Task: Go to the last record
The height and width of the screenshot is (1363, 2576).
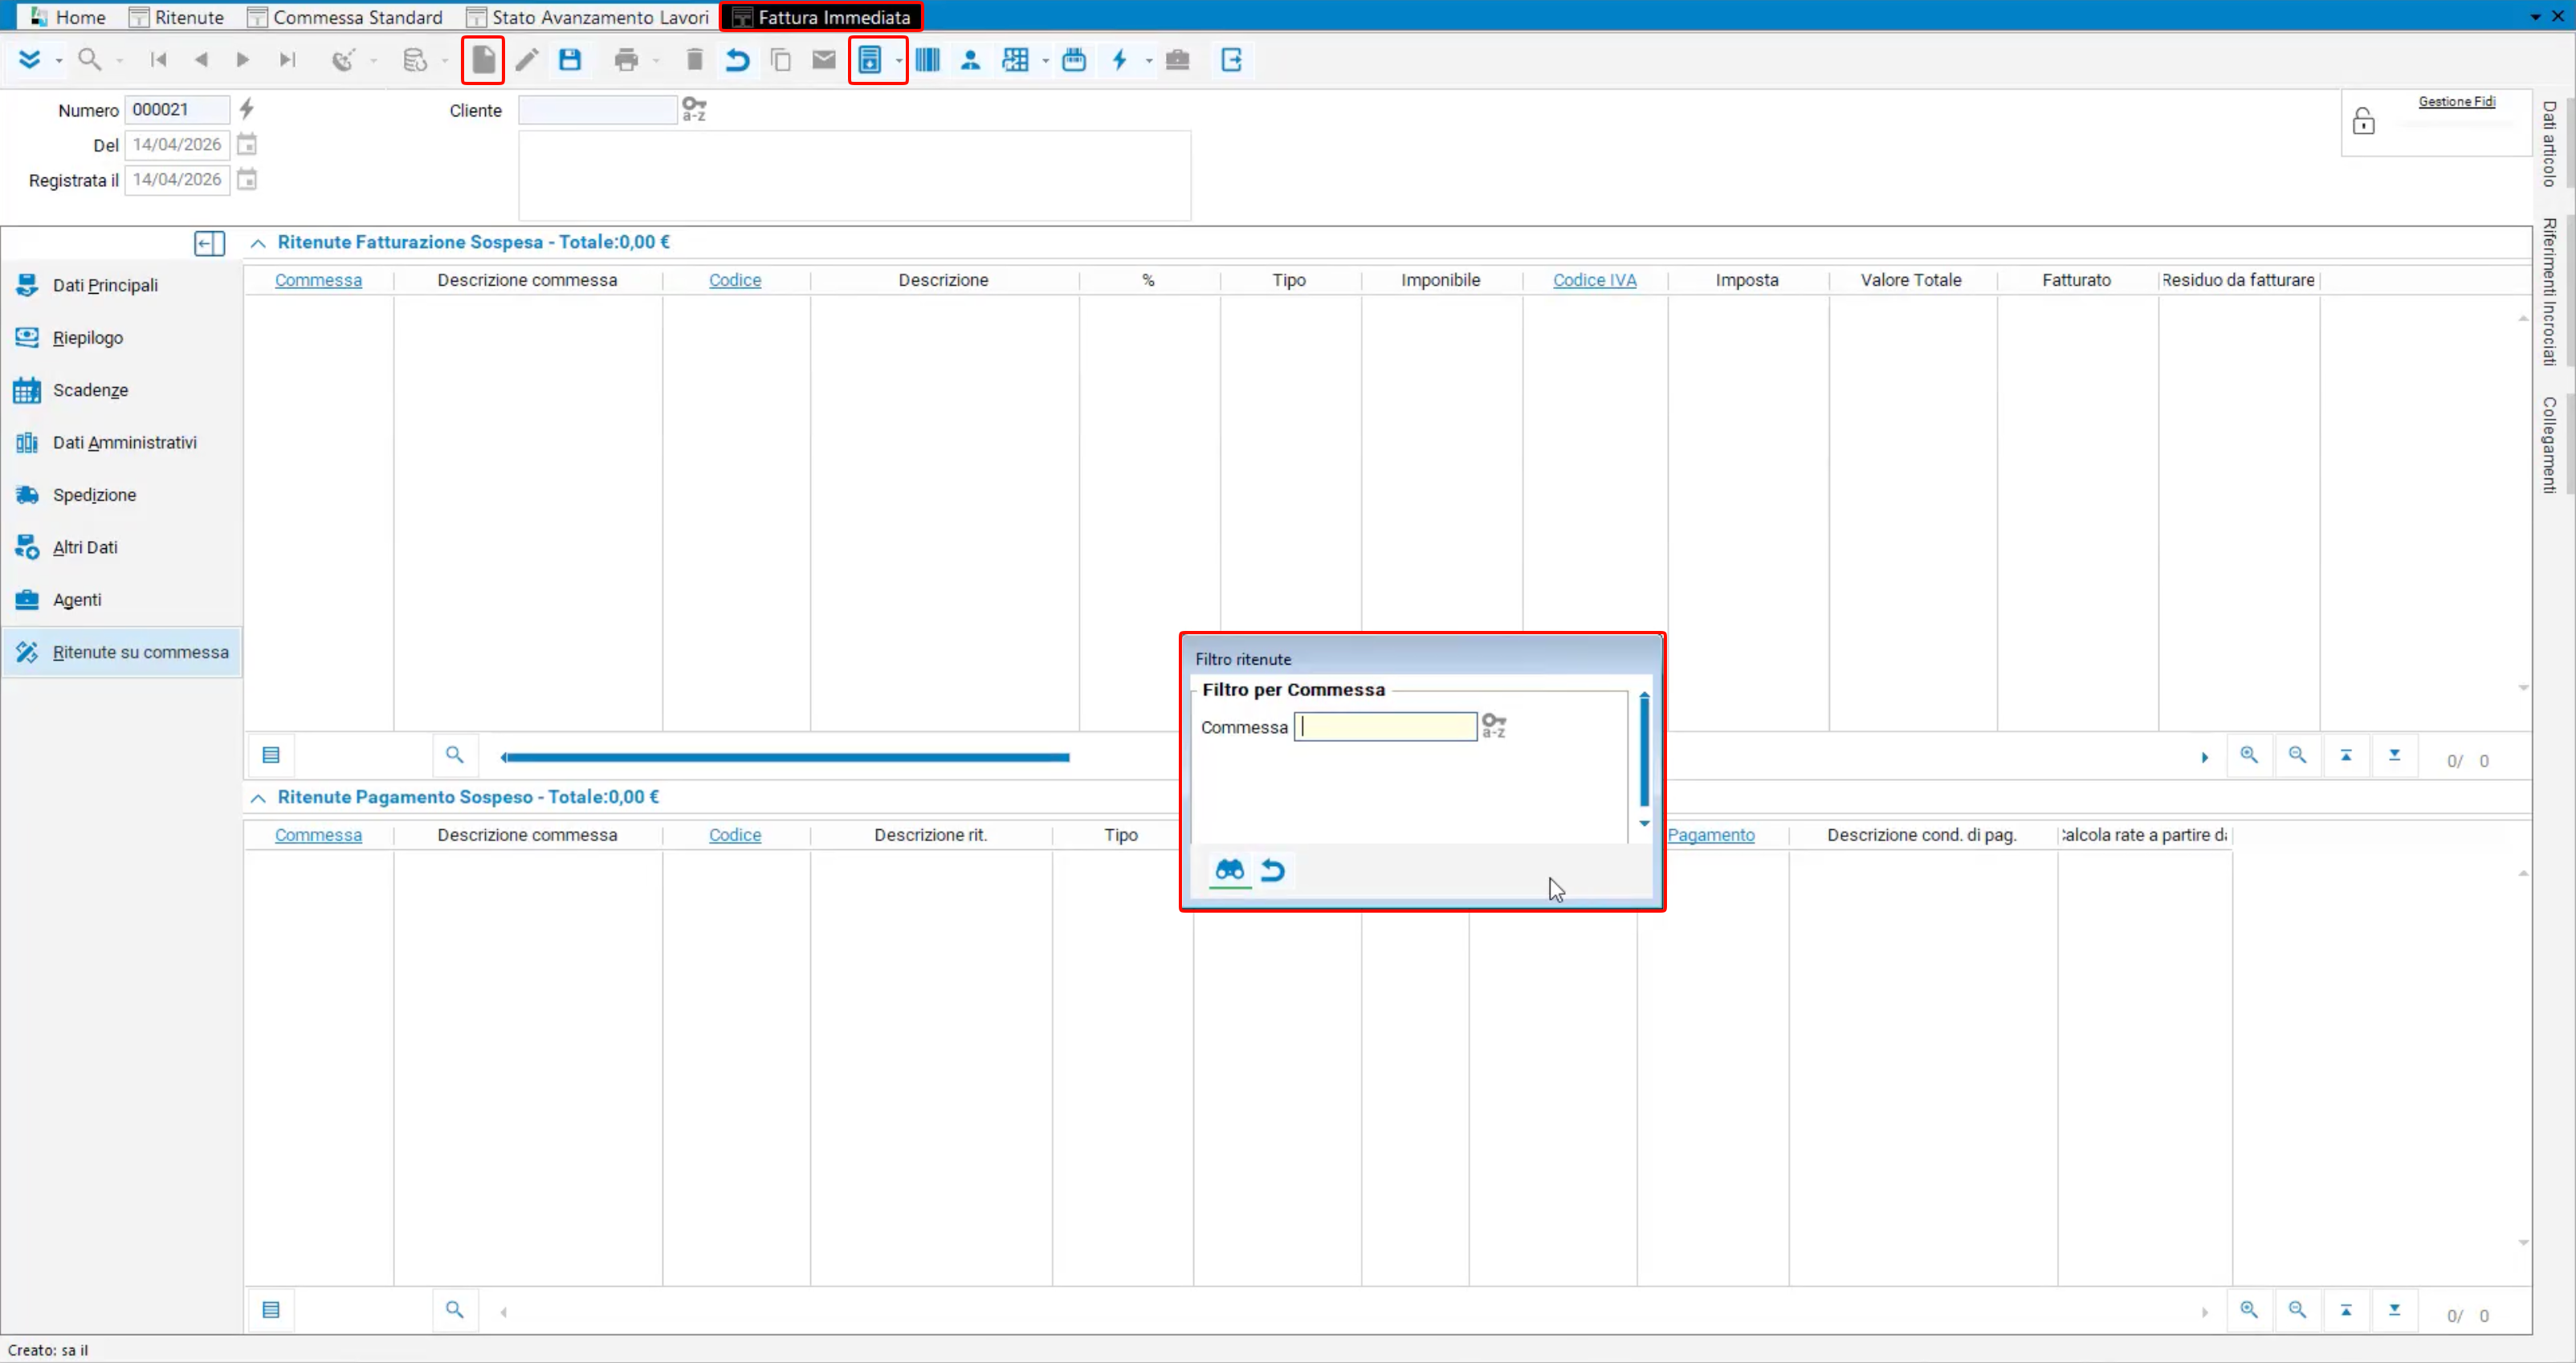Action: click(287, 60)
